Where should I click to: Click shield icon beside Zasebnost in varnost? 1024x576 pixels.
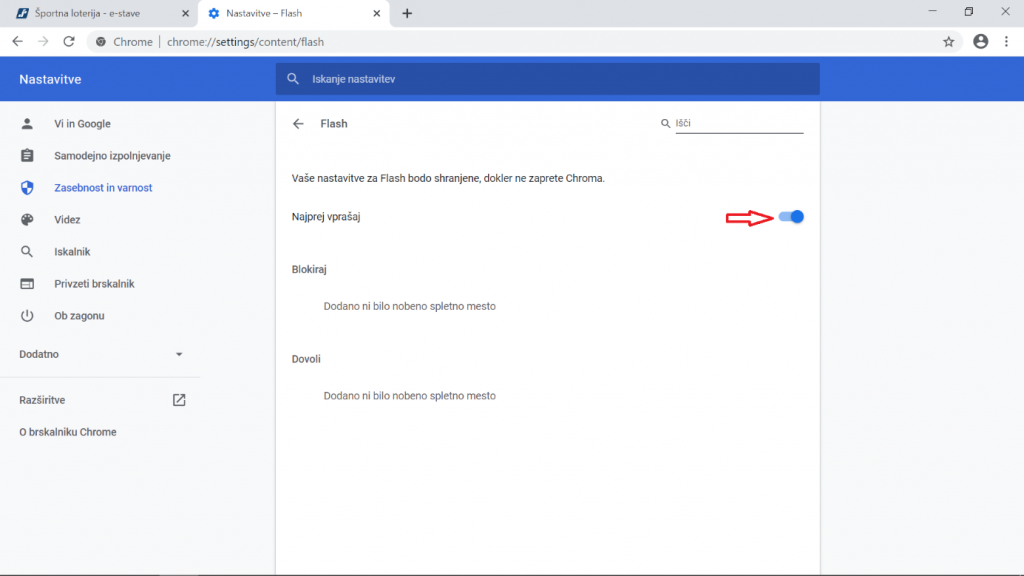point(27,187)
